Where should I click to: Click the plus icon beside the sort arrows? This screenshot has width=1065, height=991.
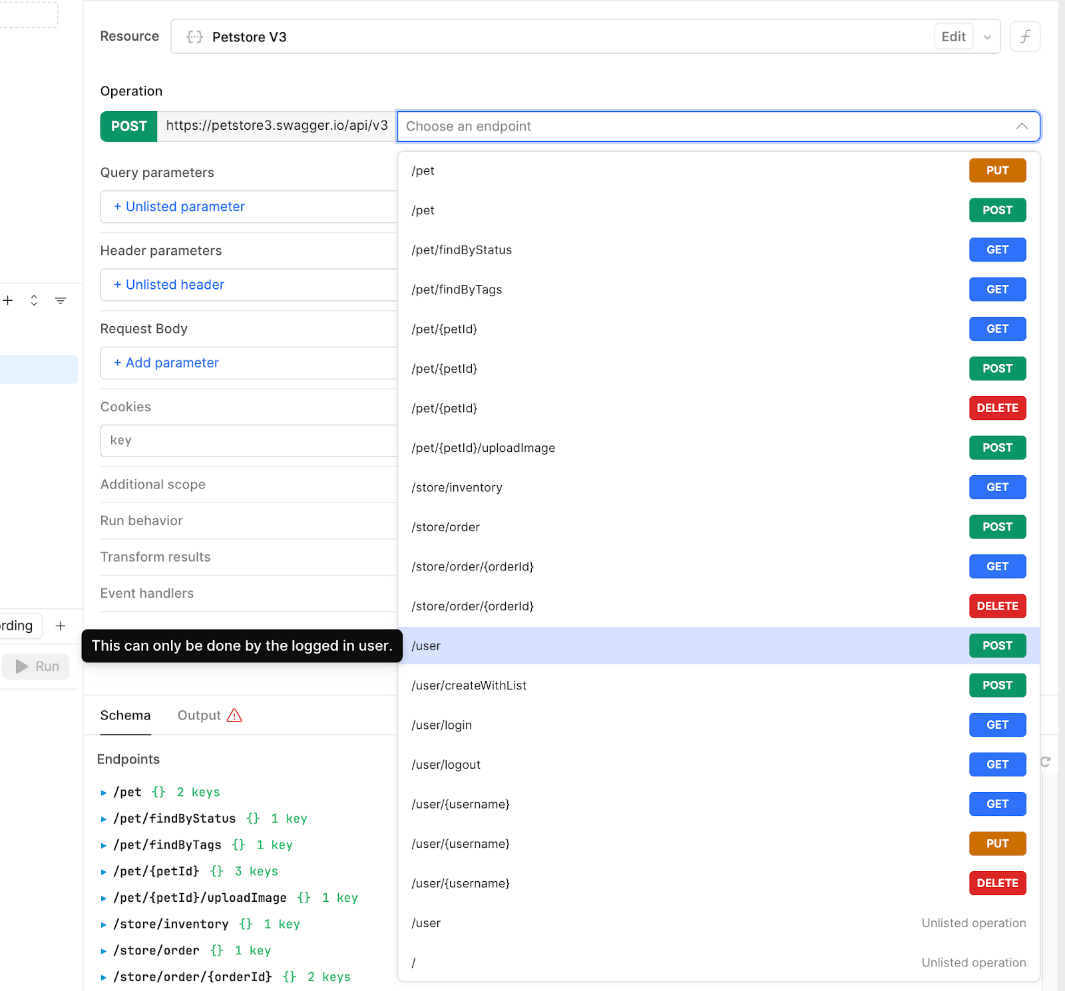point(8,300)
